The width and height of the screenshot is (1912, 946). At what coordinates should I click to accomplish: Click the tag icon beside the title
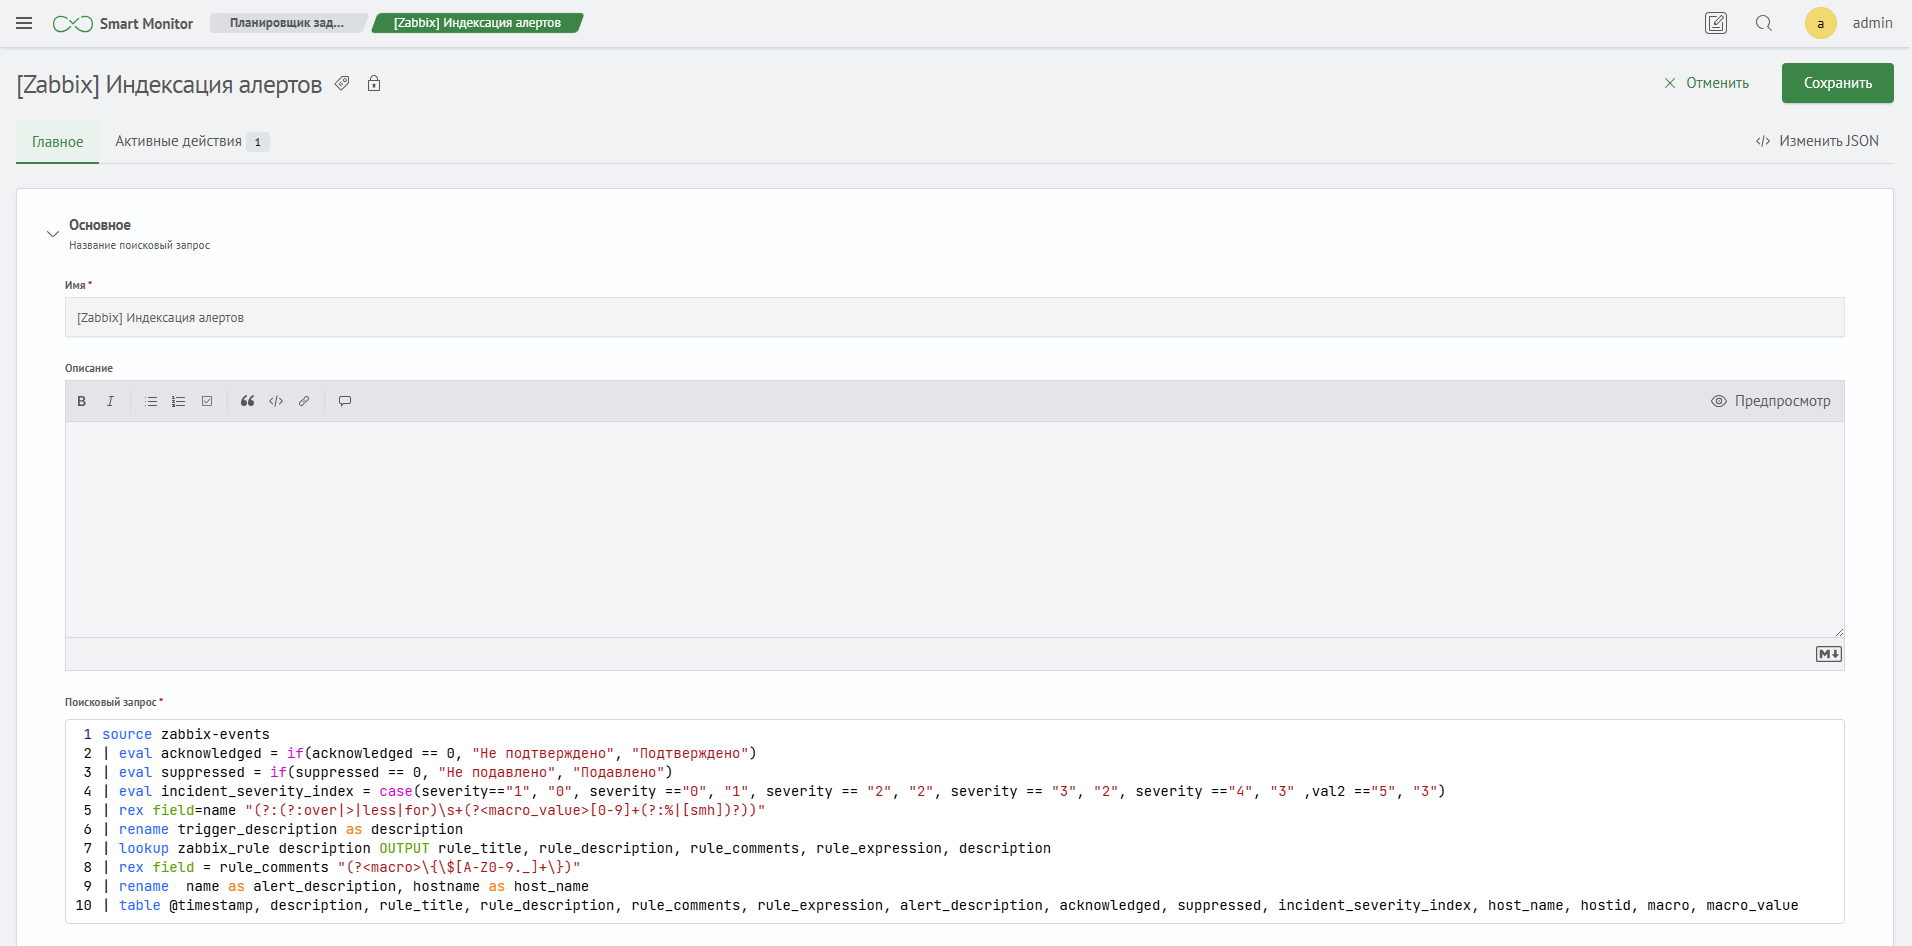[x=342, y=84]
